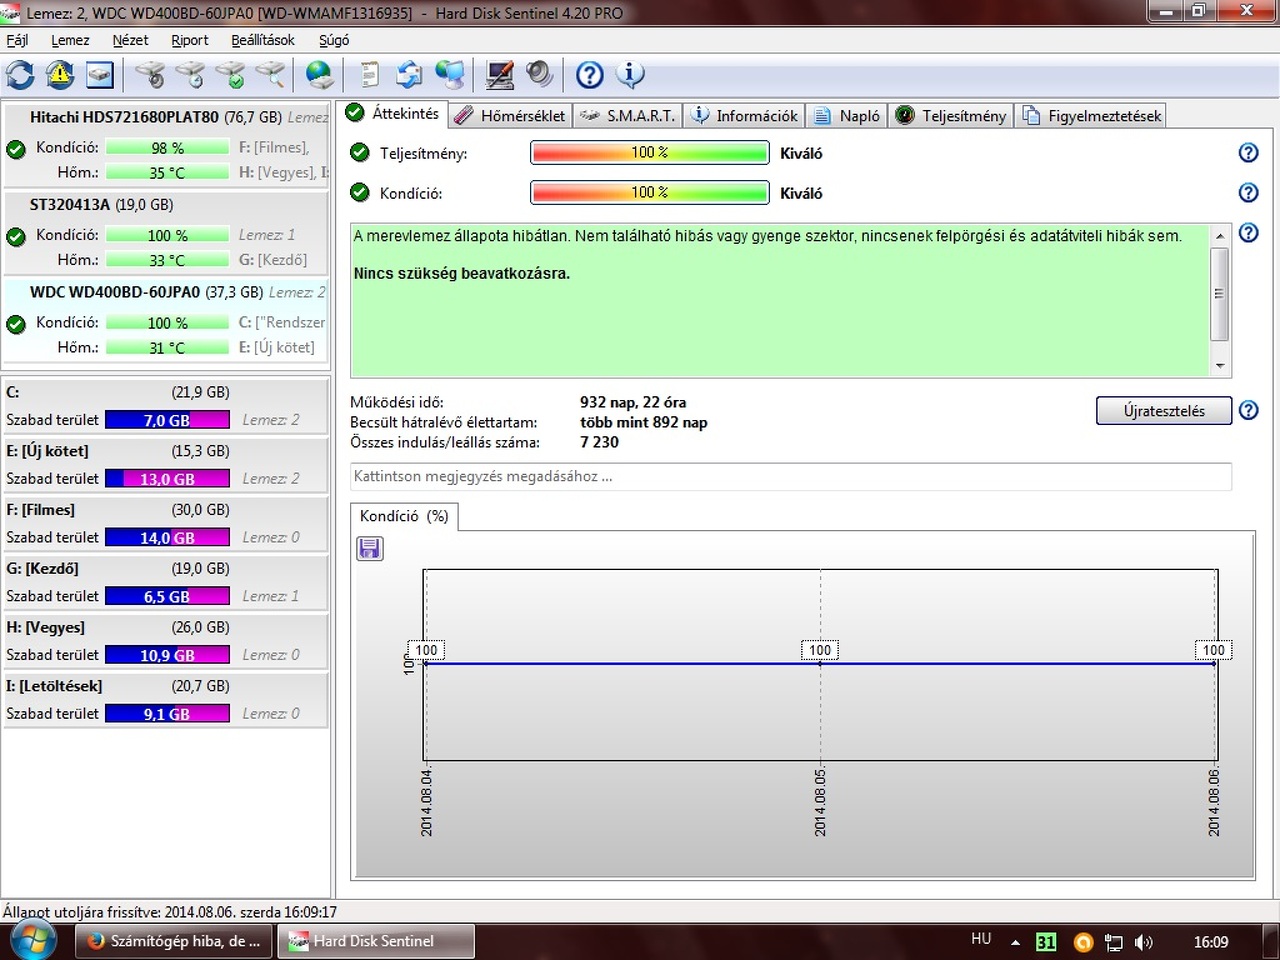The width and height of the screenshot is (1280, 960).
Task: Select the E: [Új kötet] drive row
Action: pyautogui.click(x=167, y=465)
